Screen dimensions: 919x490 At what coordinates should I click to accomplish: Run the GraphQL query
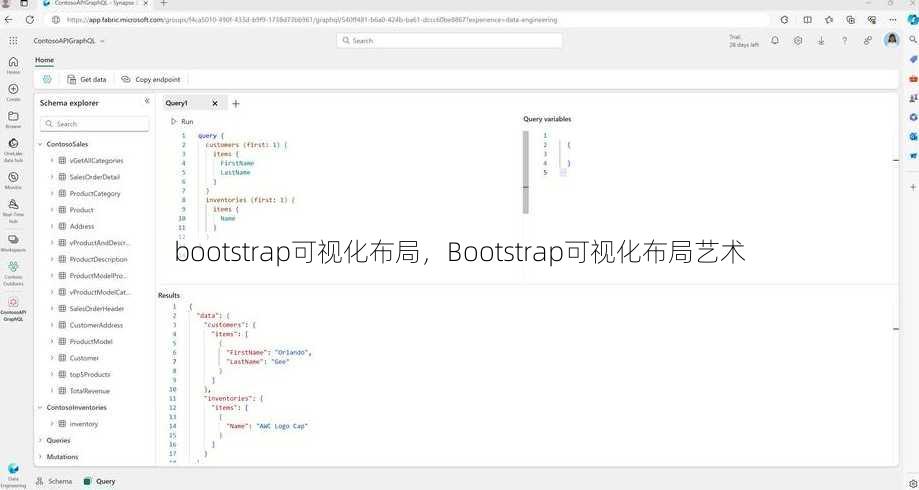point(182,121)
